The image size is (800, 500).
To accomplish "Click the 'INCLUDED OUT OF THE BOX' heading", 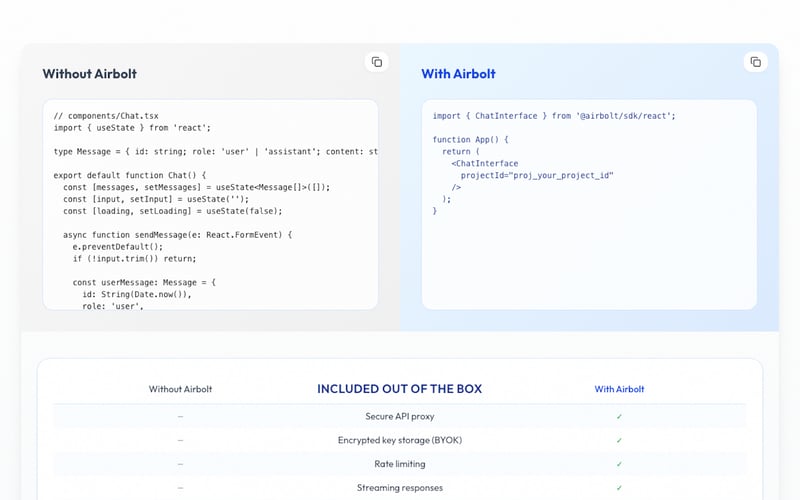I will click(x=399, y=389).
